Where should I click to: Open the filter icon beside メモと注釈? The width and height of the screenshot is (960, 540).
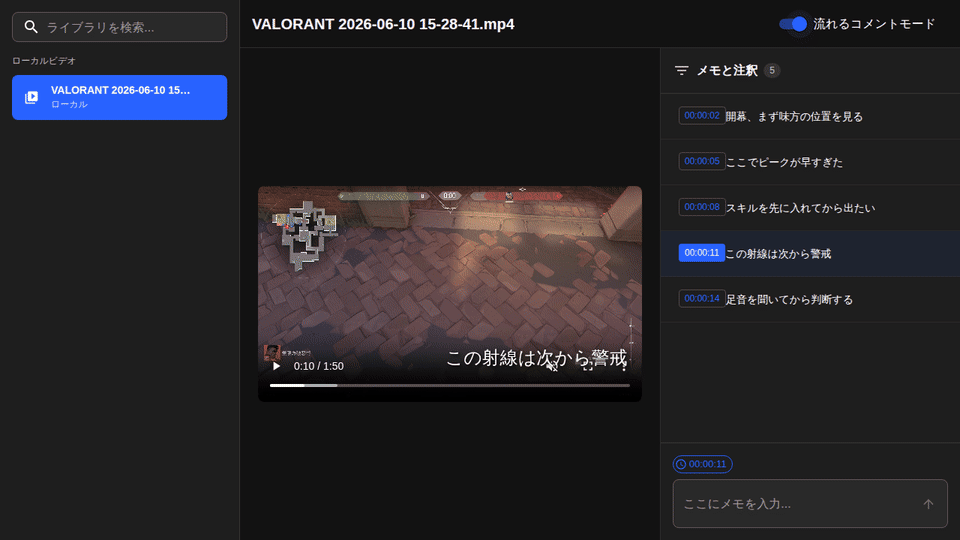coord(681,70)
